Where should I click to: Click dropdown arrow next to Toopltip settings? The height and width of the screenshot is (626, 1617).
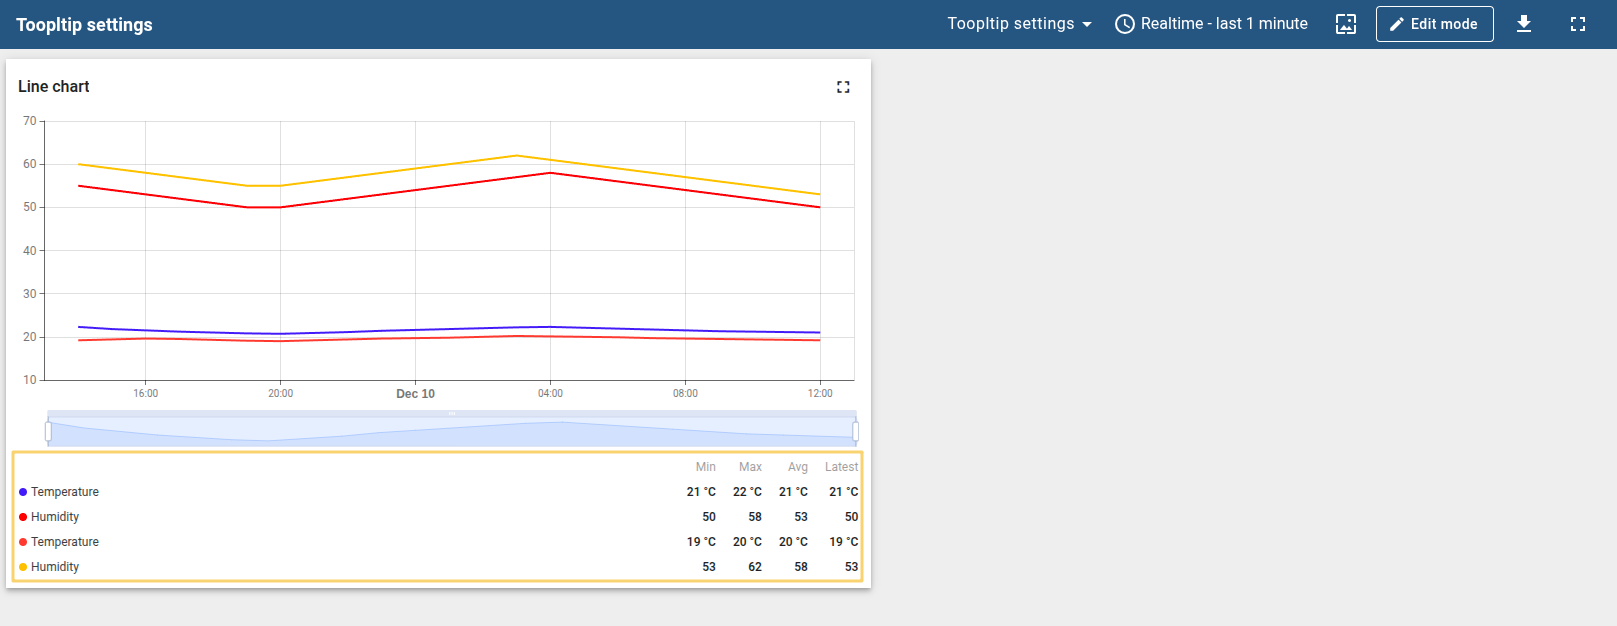1087,24
